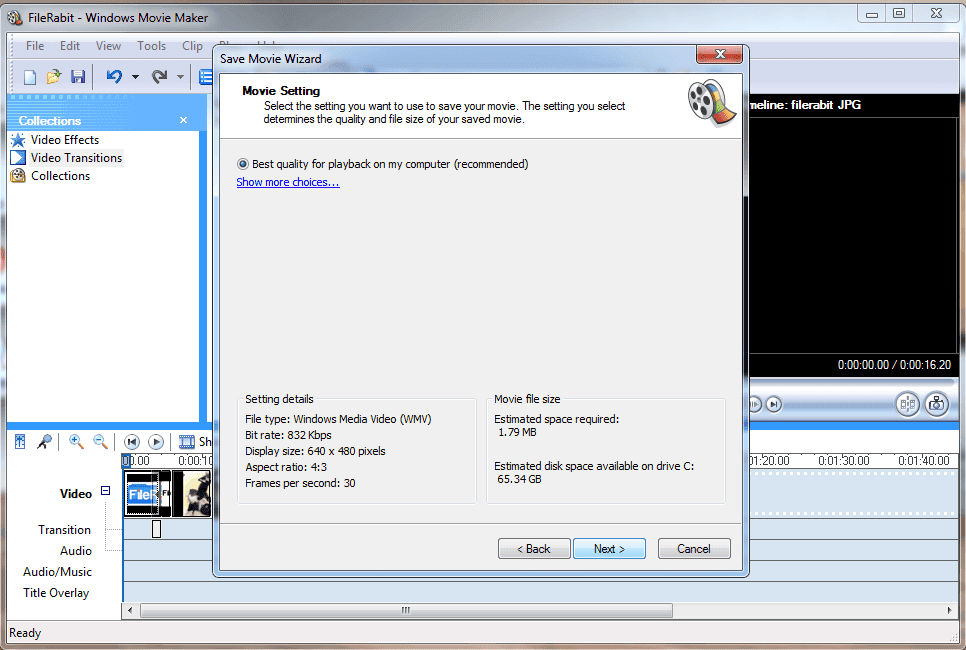
Task: Click the Title Overlay track label
Action: 56,593
